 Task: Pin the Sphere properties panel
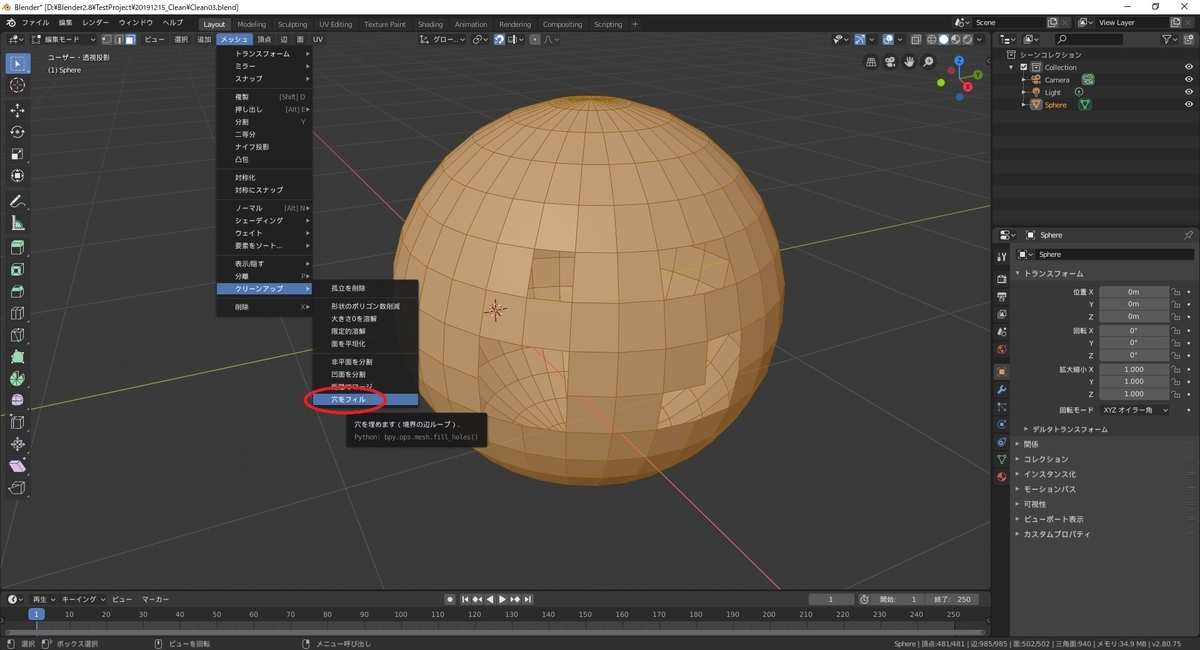(1188, 235)
